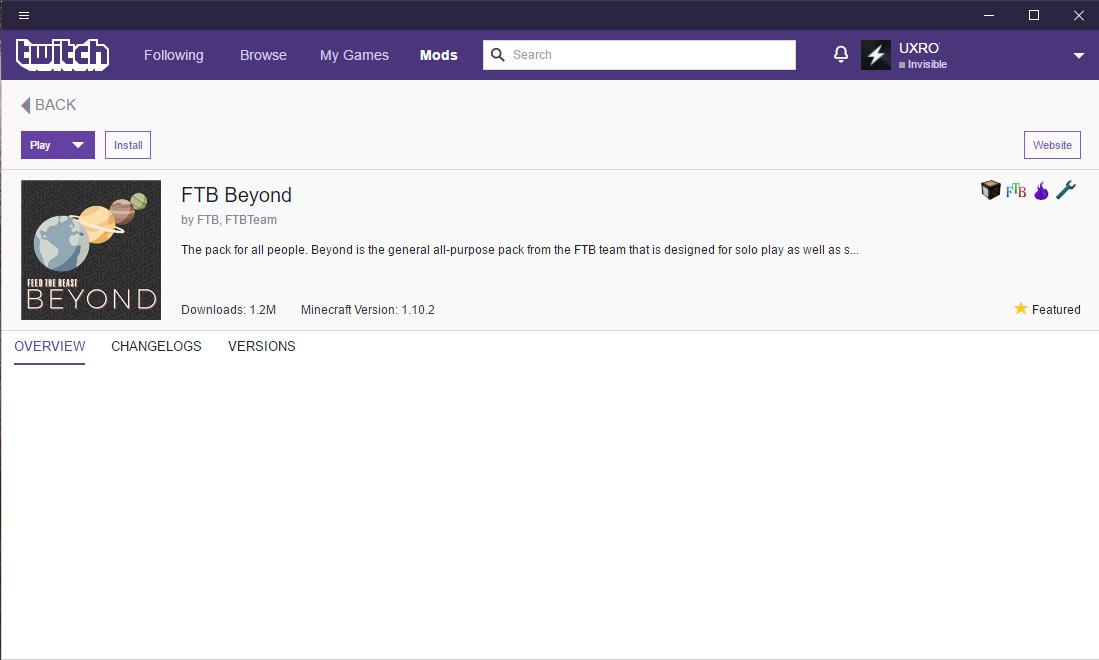Open the hamburger menu in title bar
The image size is (1099, 660).
click(x=24, y=15)
